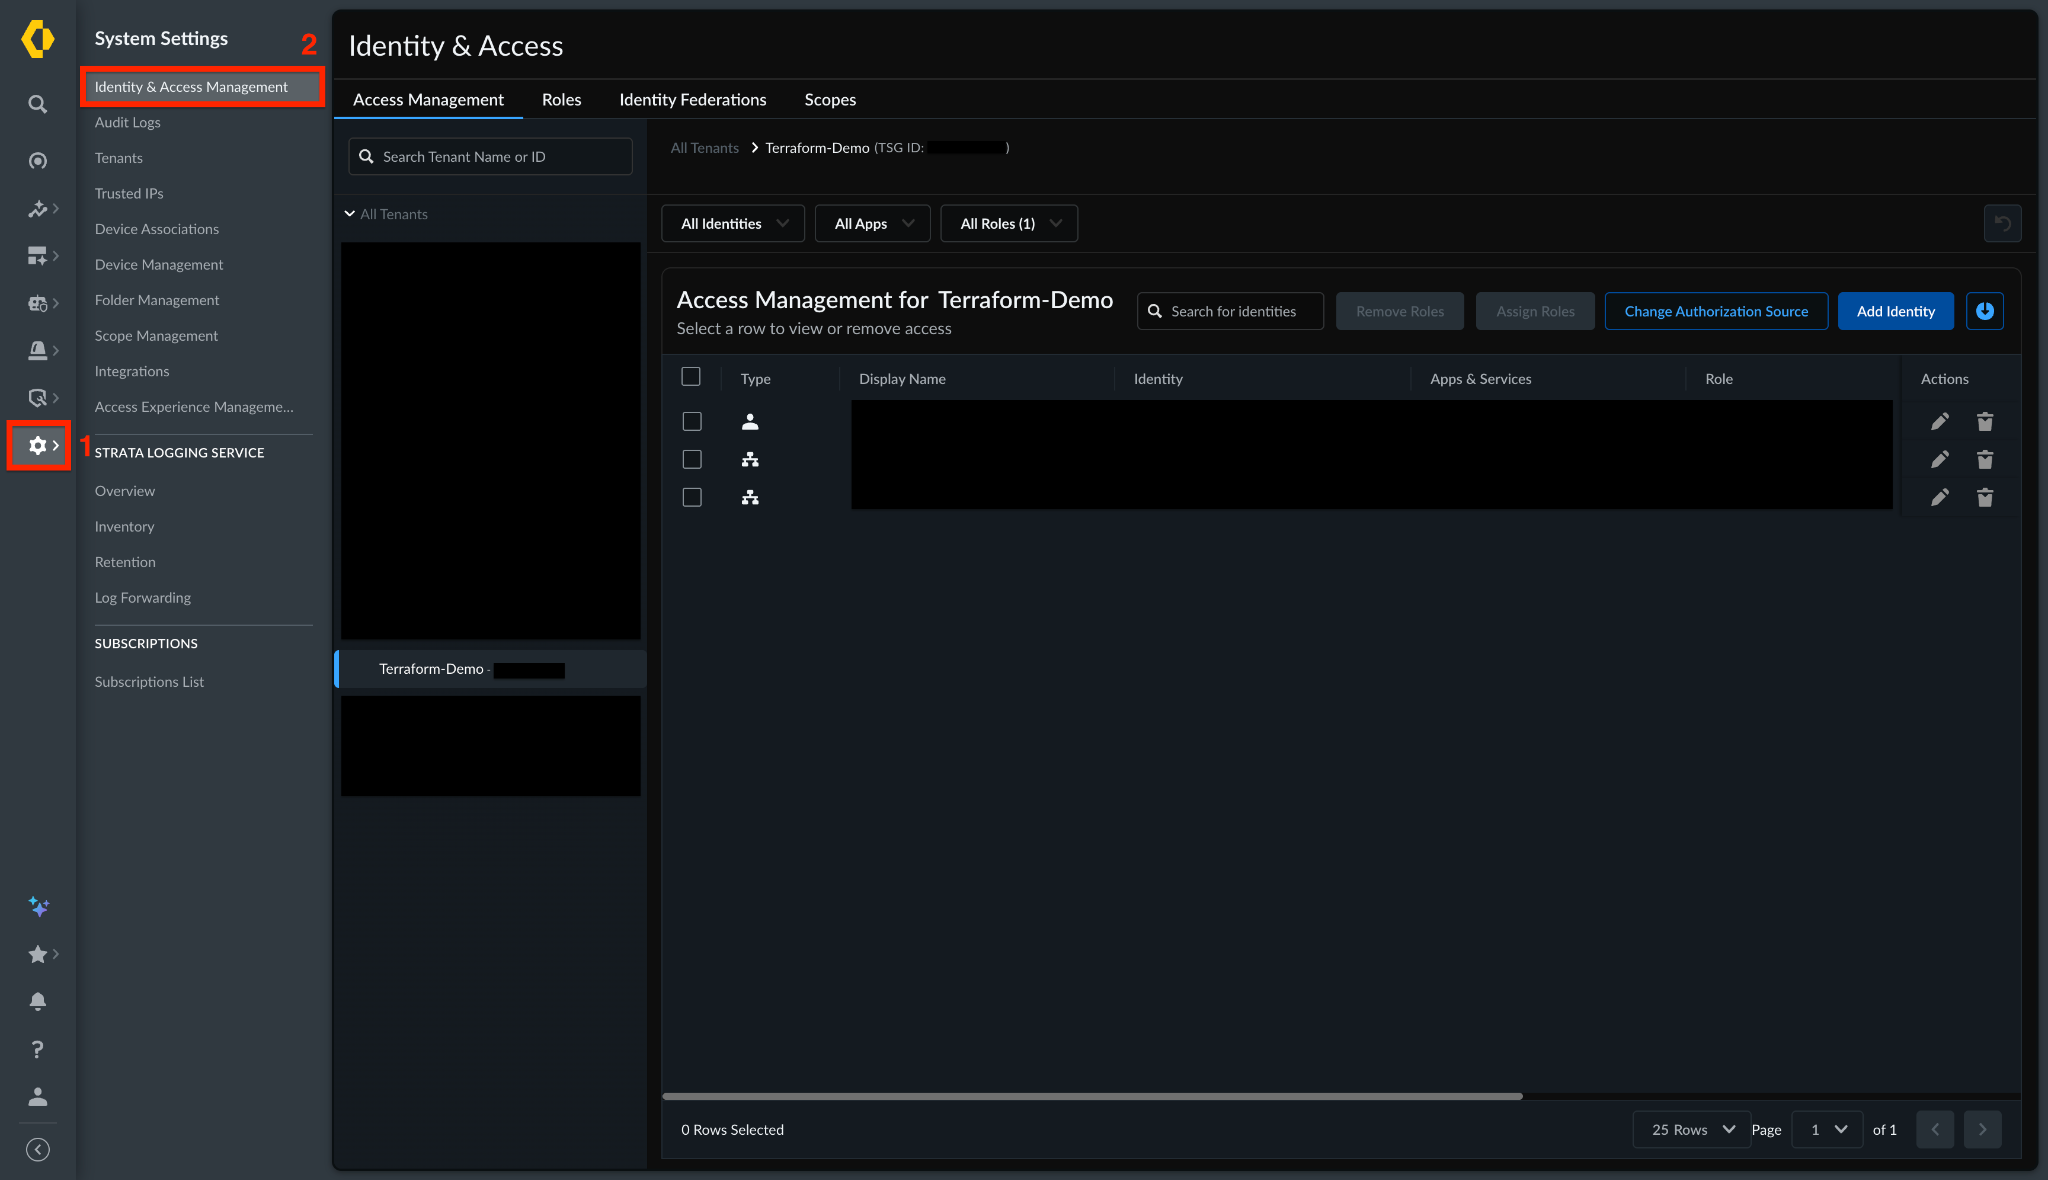Click the download identities icon button
The height and width of the screenshot is (1180, 2048).
(x=1985, y=311)
